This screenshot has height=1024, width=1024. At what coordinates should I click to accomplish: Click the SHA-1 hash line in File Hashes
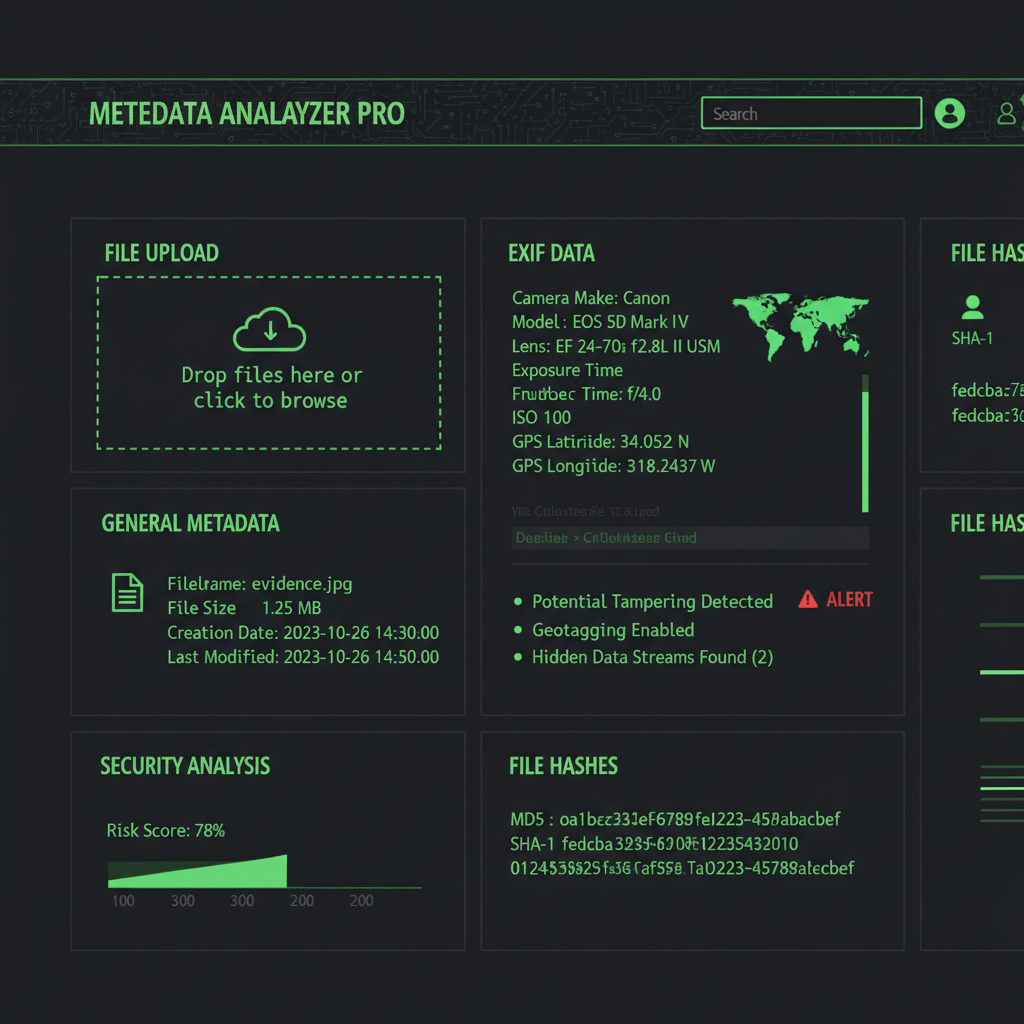click(654, 844)
